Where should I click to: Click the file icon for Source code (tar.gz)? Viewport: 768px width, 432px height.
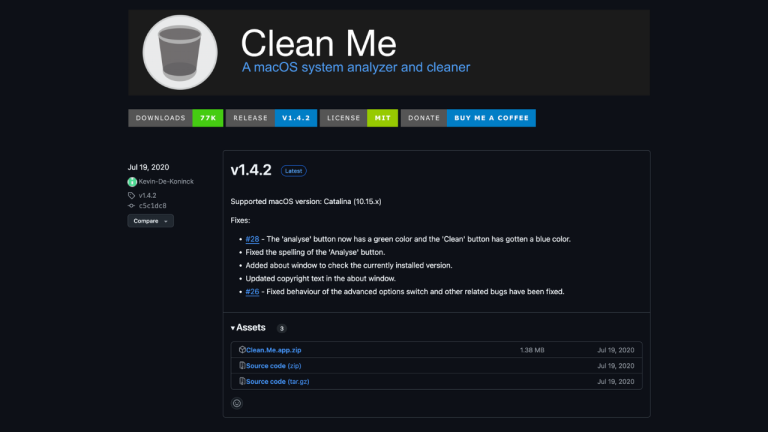coord(242,381)
